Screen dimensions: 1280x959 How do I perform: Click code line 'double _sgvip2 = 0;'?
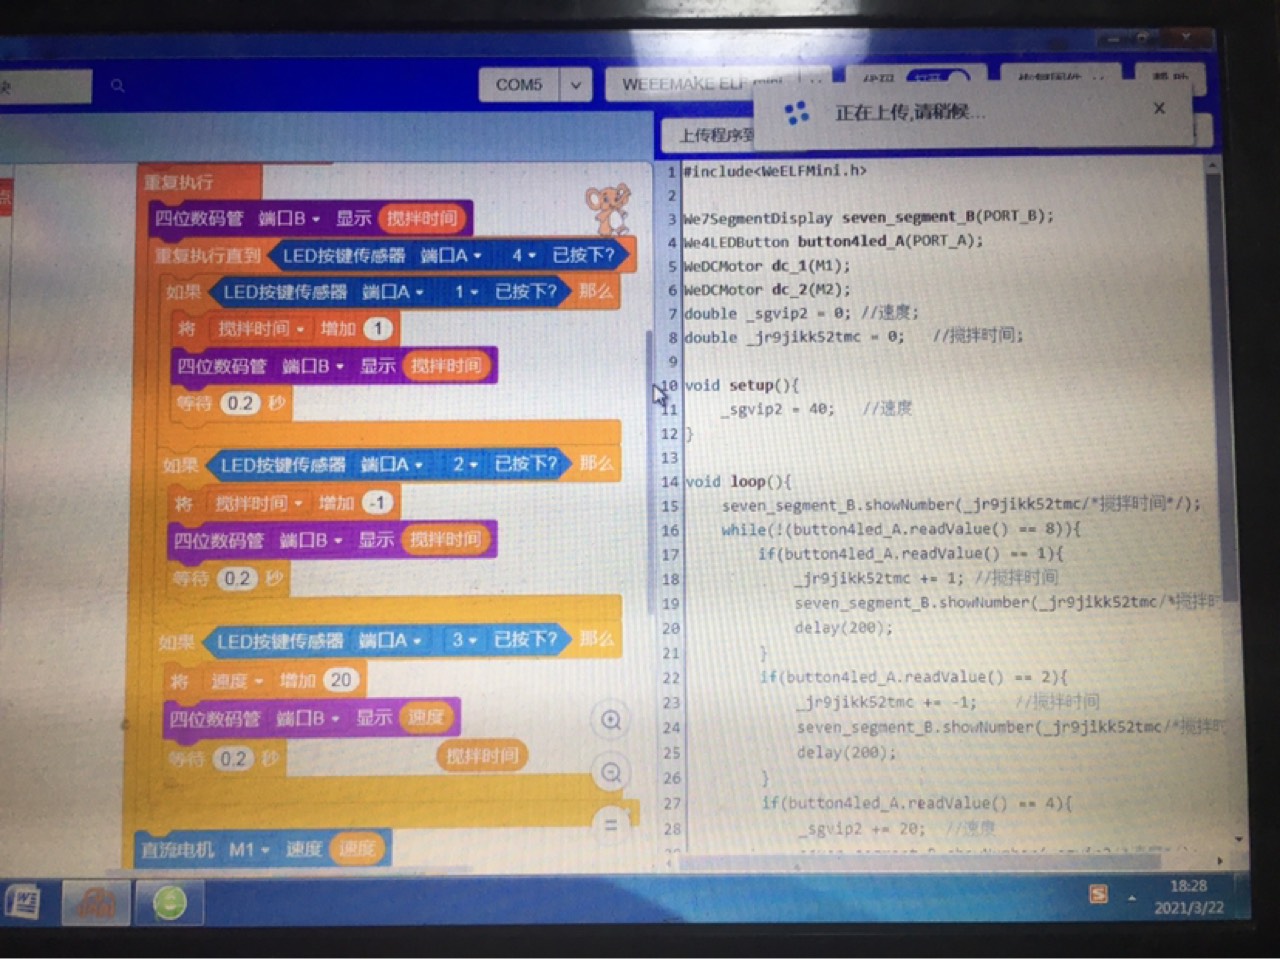767,313
